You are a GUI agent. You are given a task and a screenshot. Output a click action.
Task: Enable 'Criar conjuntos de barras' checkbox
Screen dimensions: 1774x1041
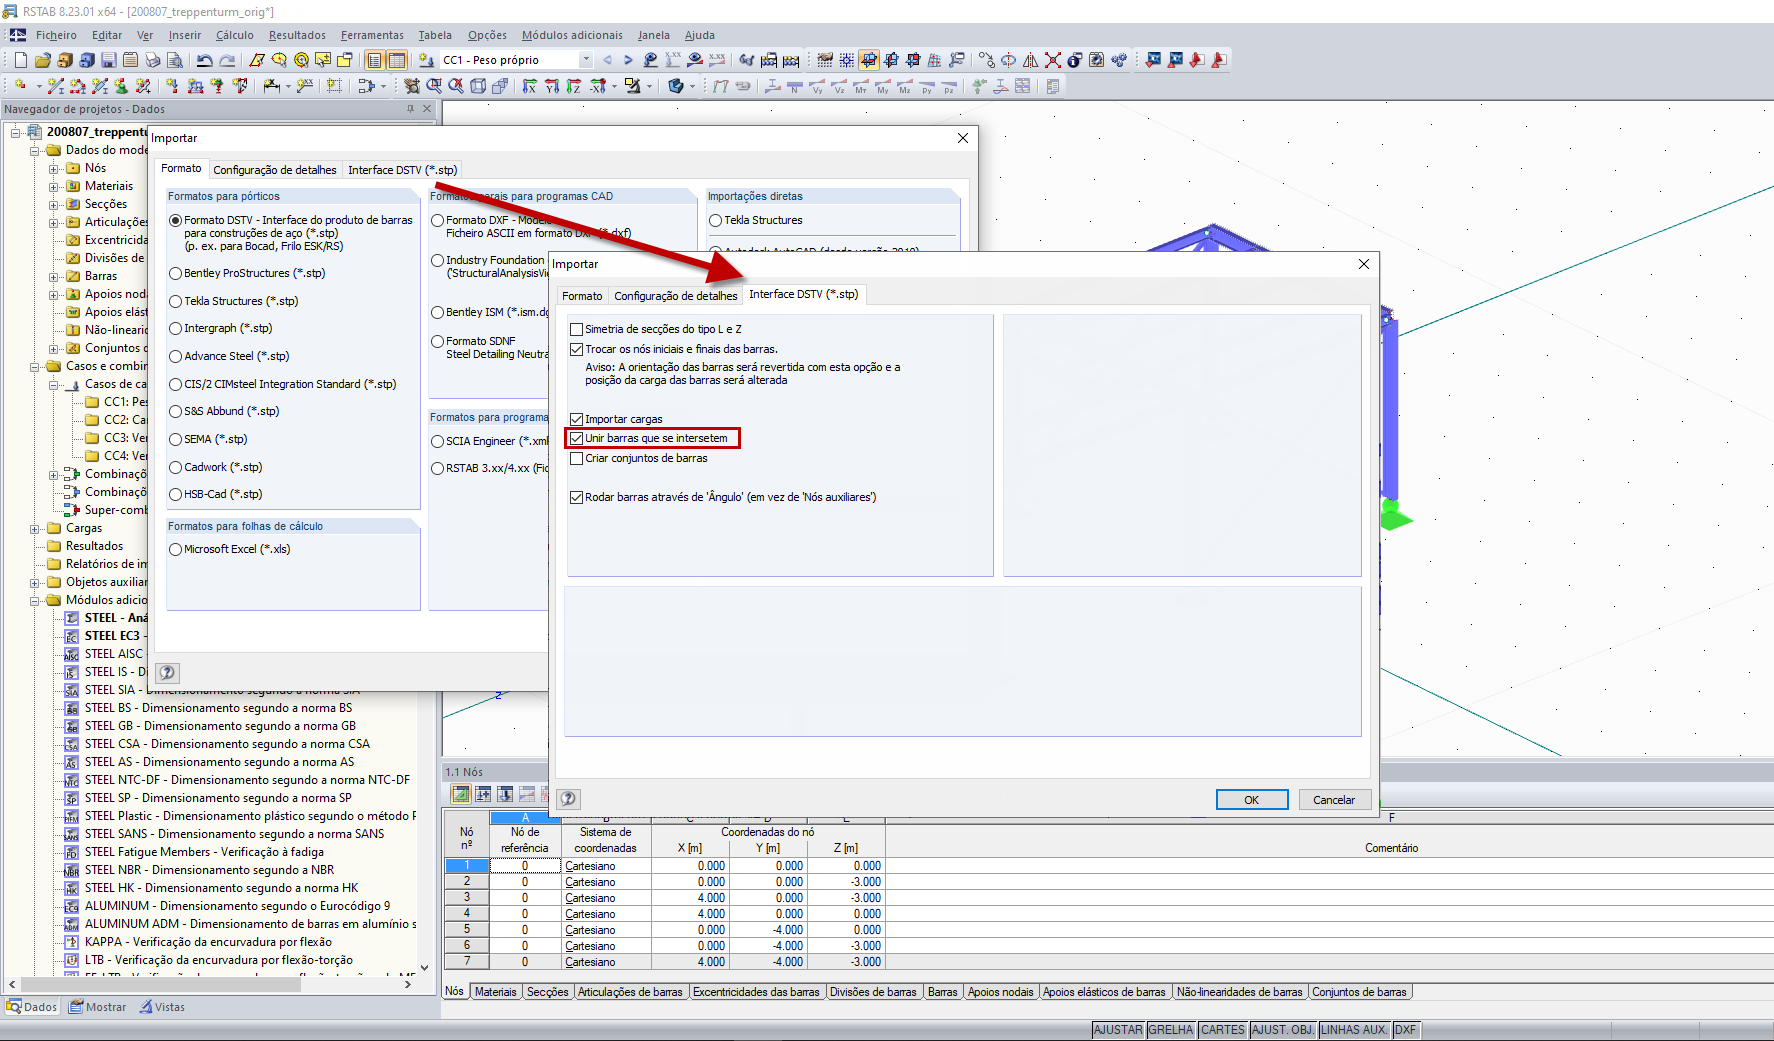click(576, 458)
